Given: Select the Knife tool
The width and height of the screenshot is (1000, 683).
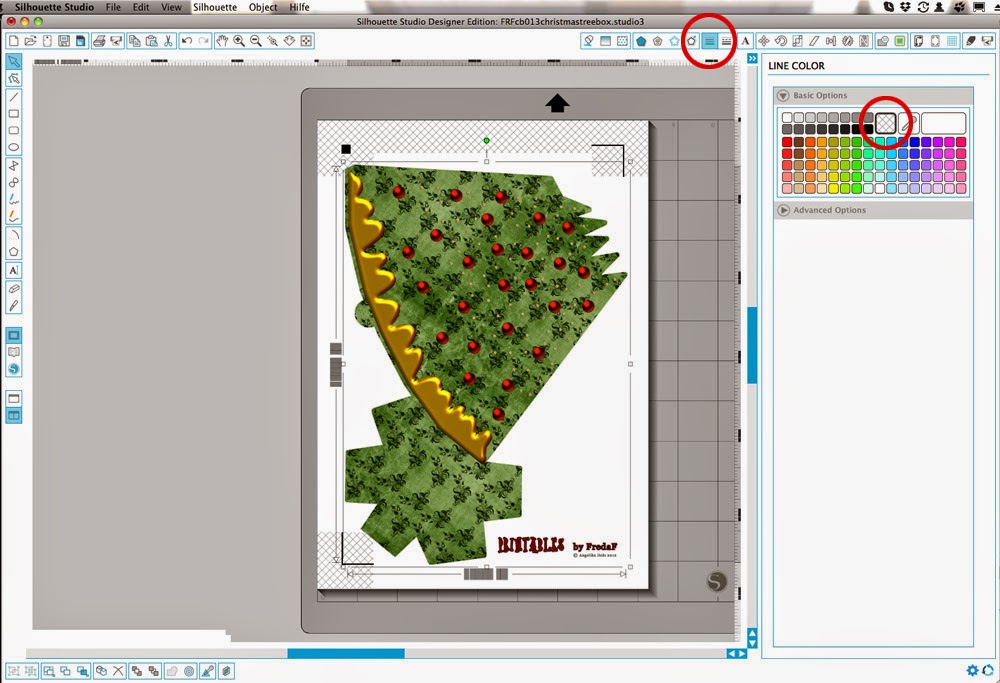Looking at the screenshot, I should point(13,305).
